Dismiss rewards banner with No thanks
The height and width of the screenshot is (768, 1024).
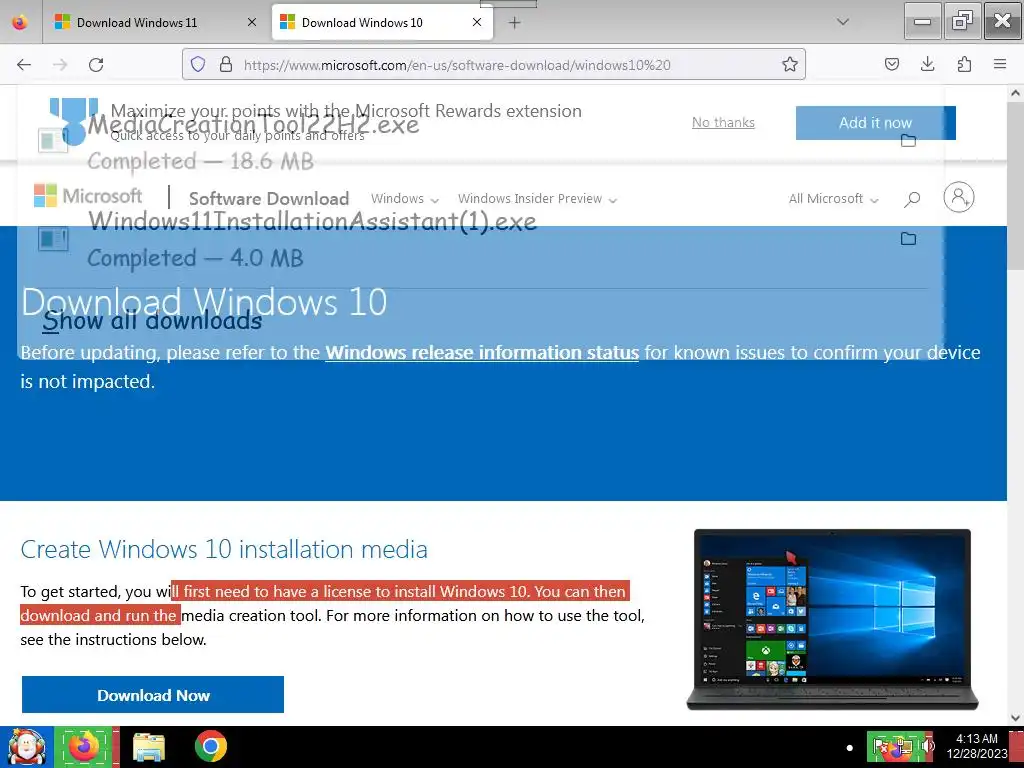click(x=723, y=122)
